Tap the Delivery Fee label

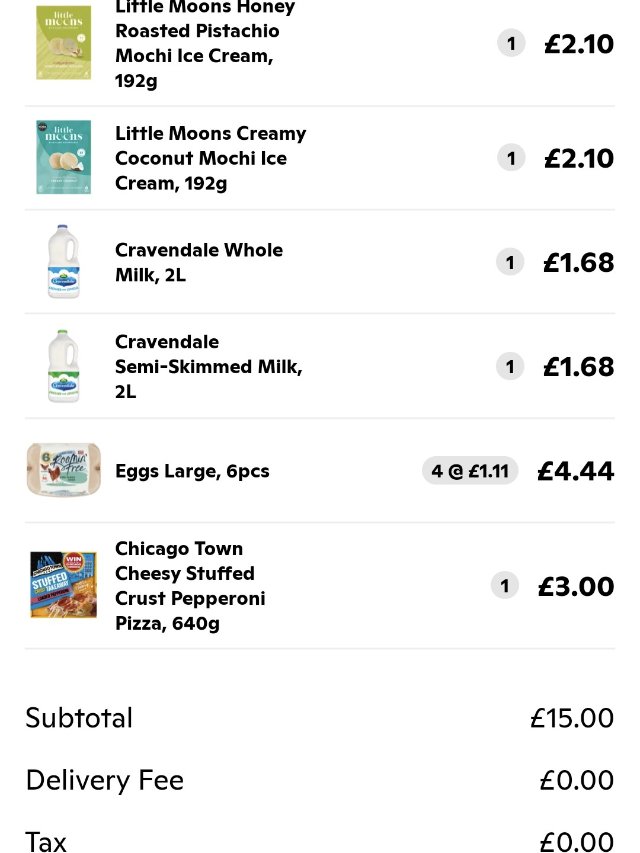[x=104, y=780]
